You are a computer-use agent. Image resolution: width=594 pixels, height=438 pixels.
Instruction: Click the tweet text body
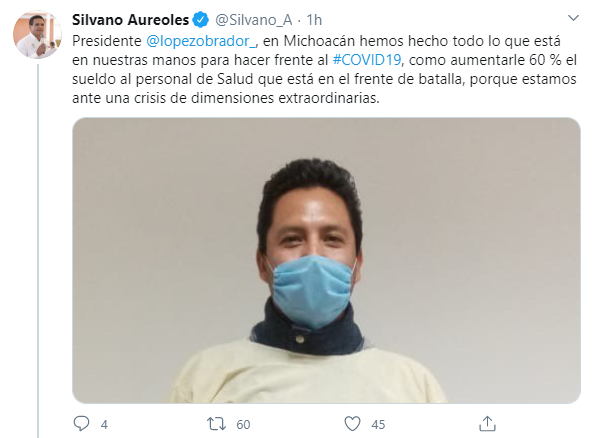324,69
